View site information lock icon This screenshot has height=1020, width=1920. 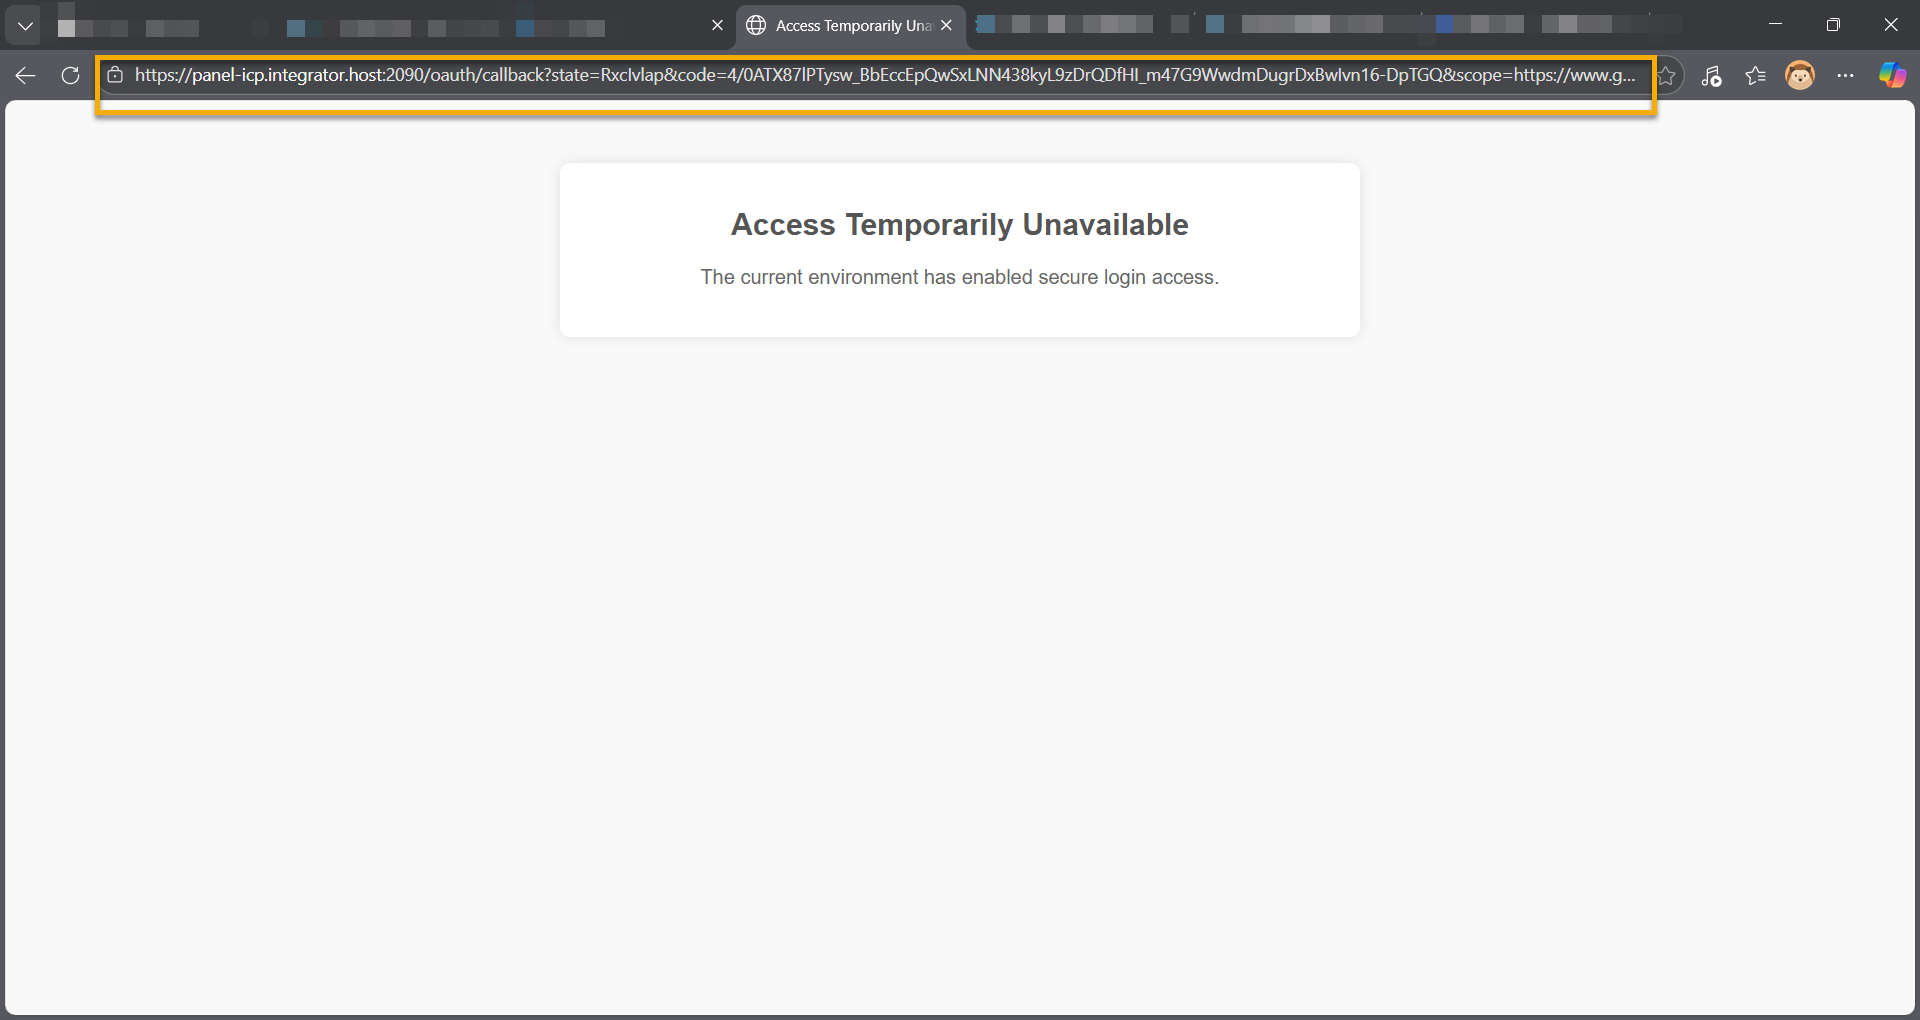pos(115,75)
